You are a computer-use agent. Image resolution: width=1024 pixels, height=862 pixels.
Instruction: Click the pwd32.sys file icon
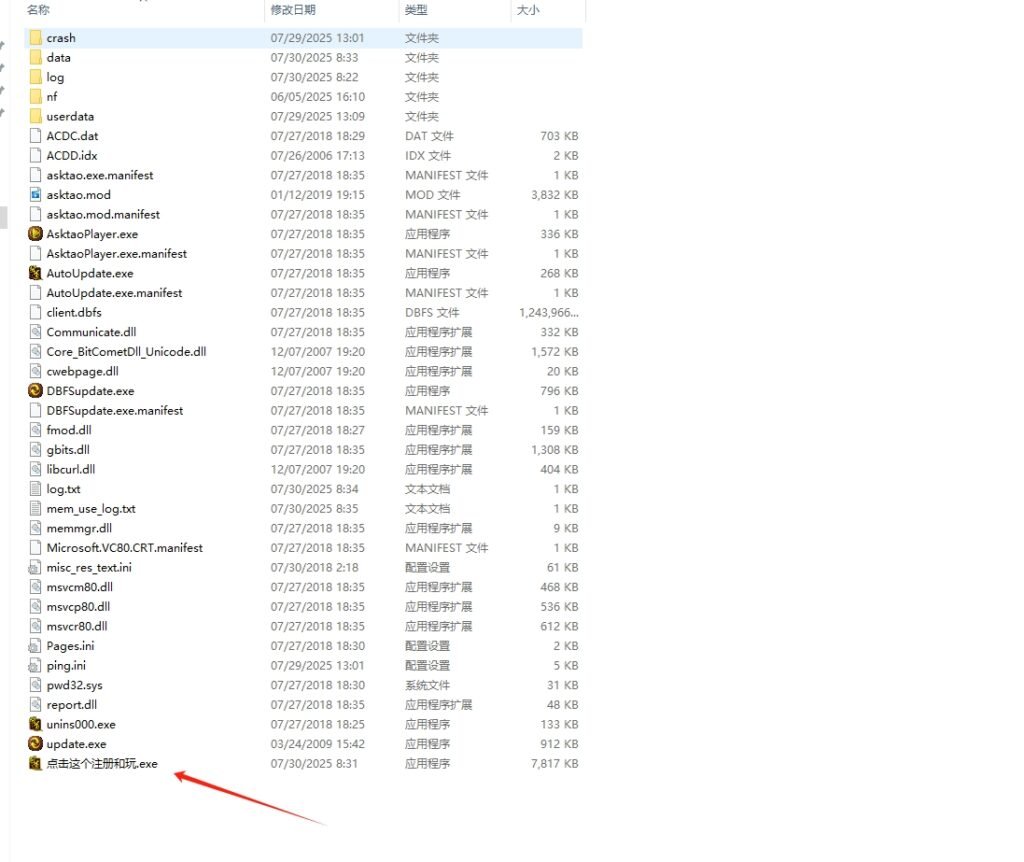tap(36, 685)
